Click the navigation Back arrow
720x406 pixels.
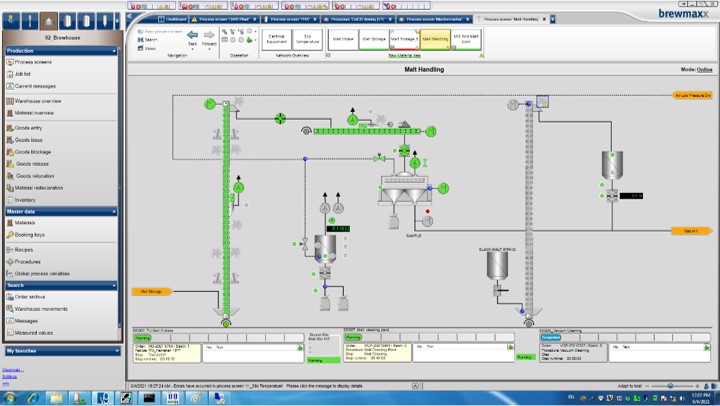click(193, 35)
